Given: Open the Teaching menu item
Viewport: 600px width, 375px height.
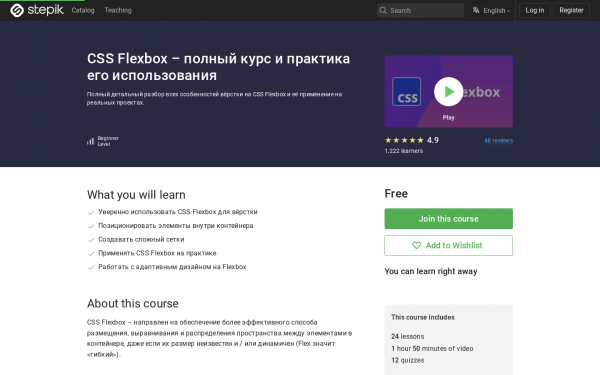Looking at the screenshot, I should pyautogui.click(x=118, y=10).
